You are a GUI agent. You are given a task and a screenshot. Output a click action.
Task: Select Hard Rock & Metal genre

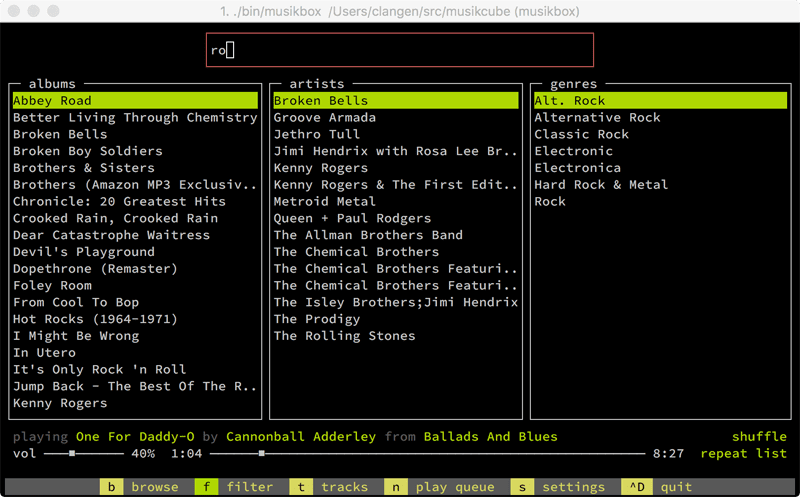(601, 185)
